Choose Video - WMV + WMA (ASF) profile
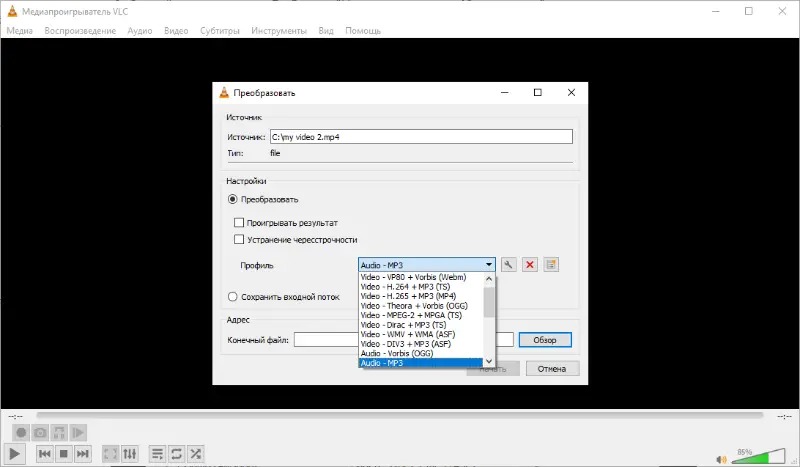The image size is (800, 467). click(x=420, y=334)
